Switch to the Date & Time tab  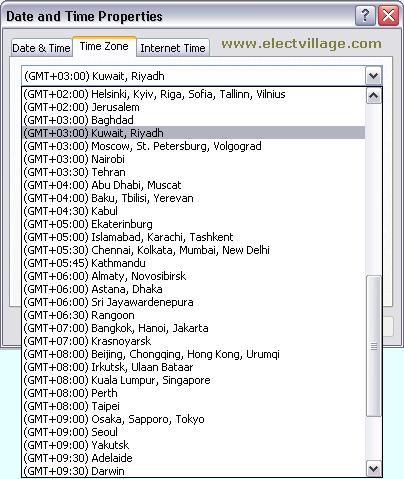[x=41, y=48]
